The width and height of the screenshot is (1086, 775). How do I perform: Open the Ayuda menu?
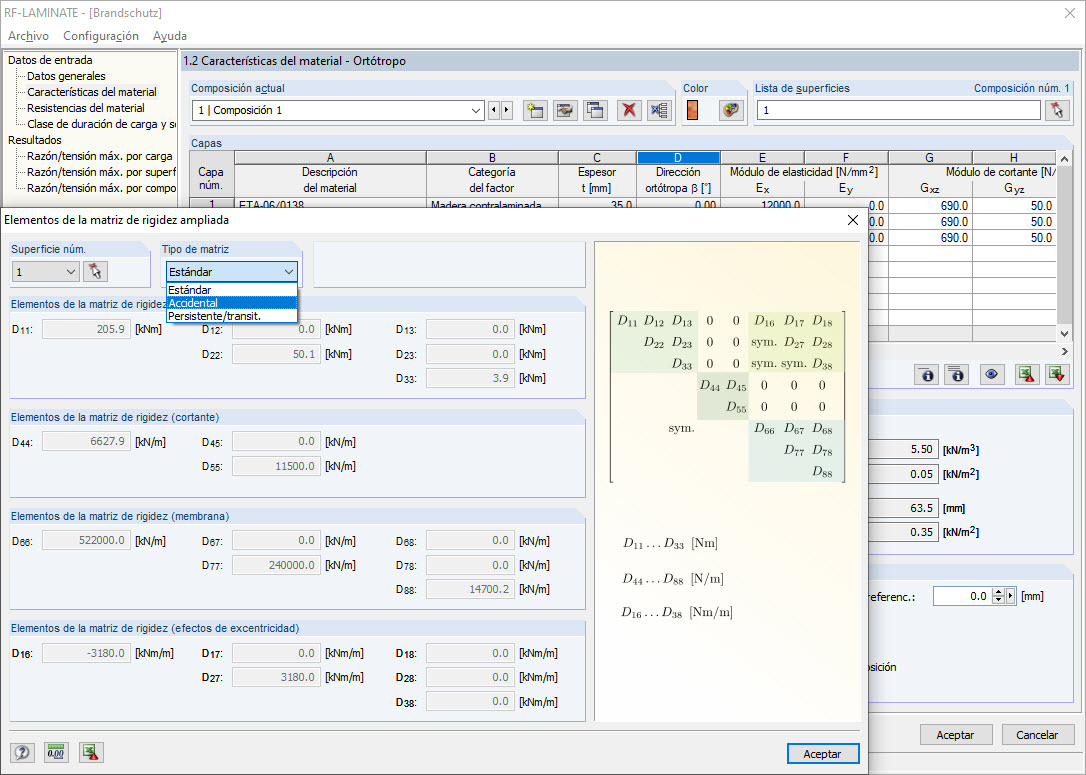(170, 36)
